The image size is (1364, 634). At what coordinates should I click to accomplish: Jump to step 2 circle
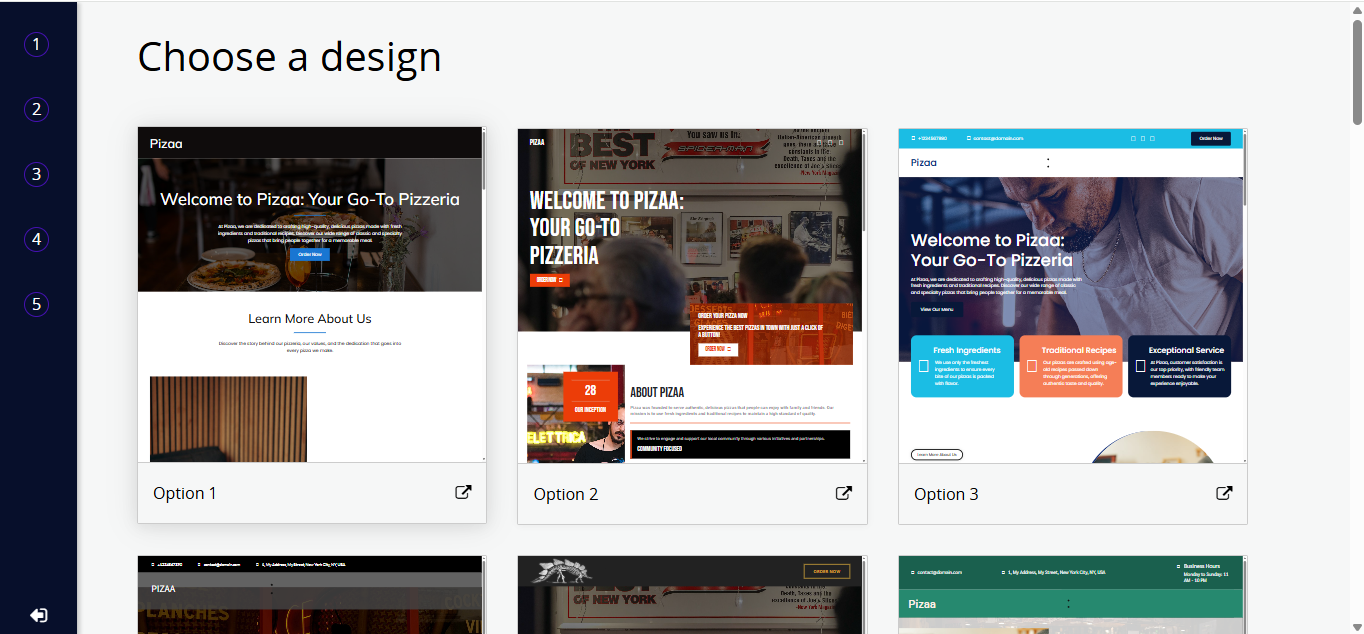tap(37, 110)
